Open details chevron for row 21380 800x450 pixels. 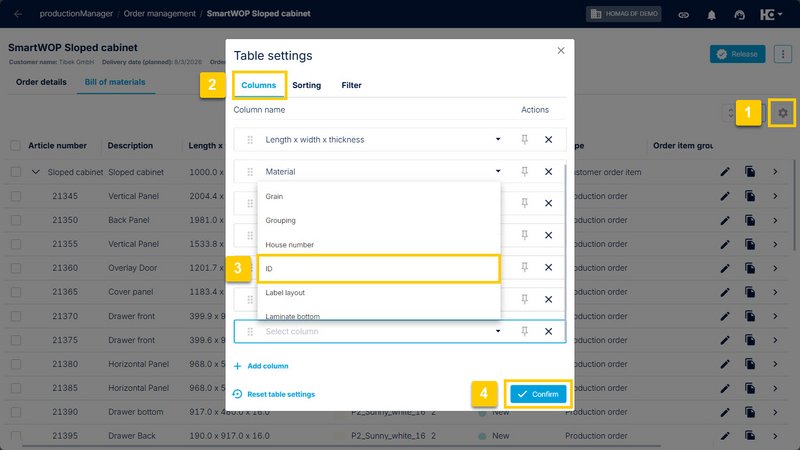point(775,364)
